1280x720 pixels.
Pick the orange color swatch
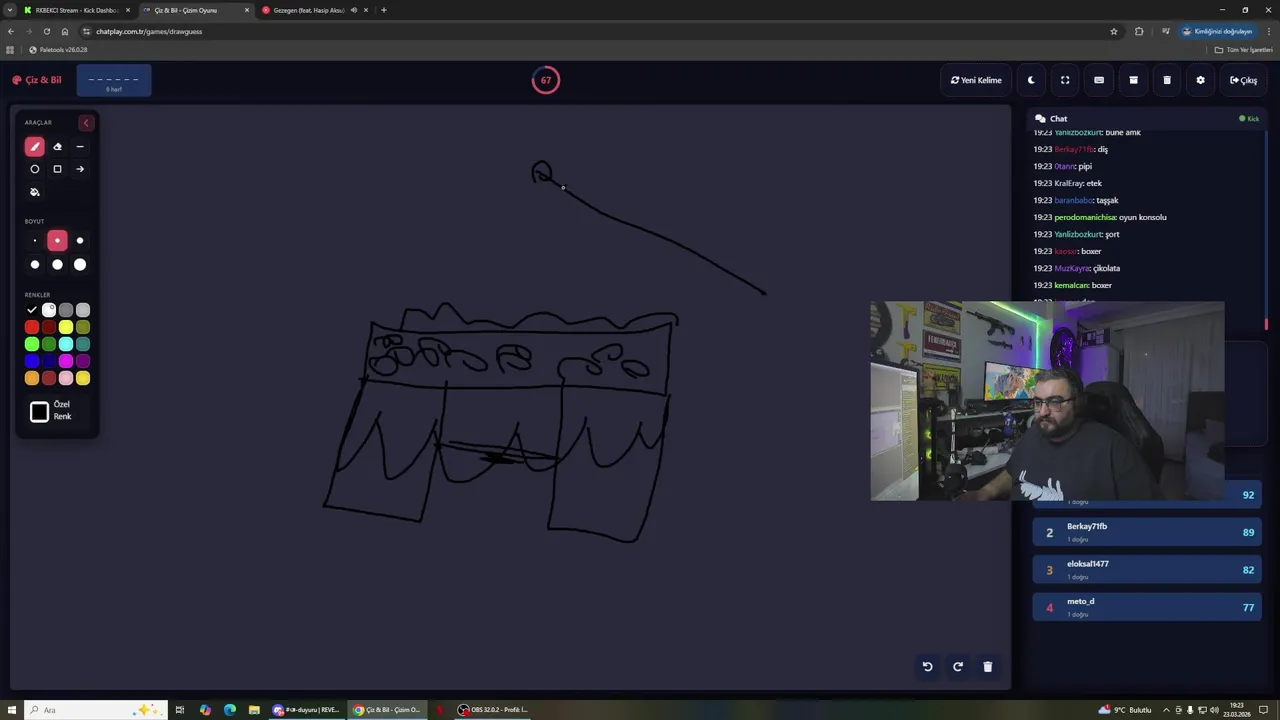pyautogui.click(x=32, y=378)
